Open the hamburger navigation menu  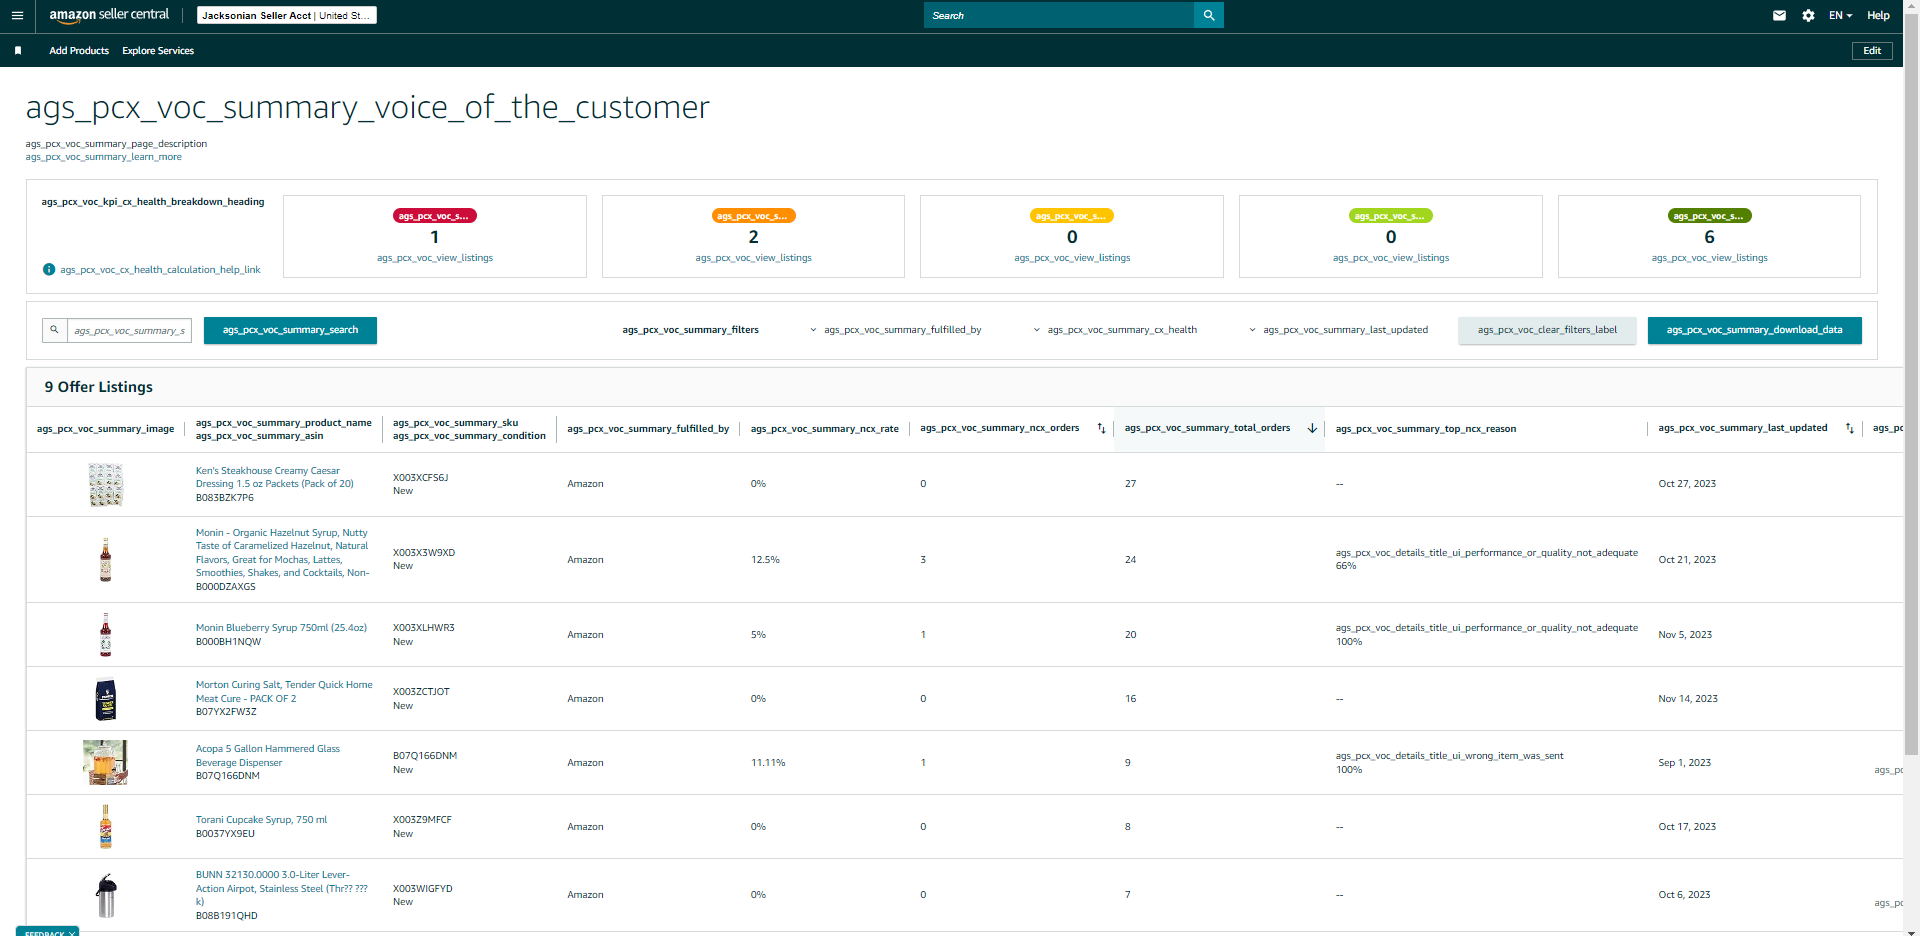pyautogui.click(x=17, y=16)
